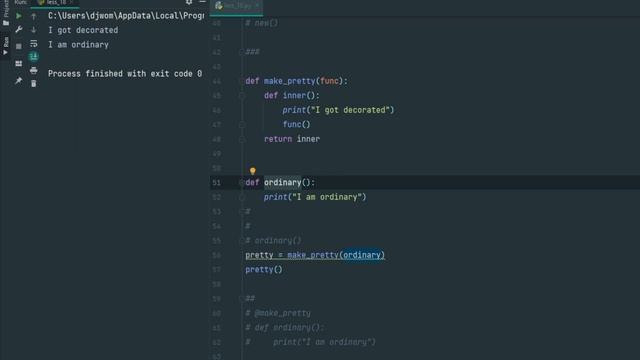Click highlighted 'ordinary' in def line

click(x=282, y=182)
